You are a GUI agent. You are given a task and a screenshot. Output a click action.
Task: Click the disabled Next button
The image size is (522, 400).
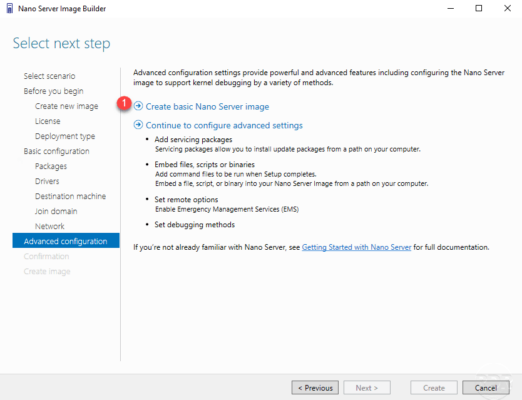pyautogui.click(x=367, y=388)
